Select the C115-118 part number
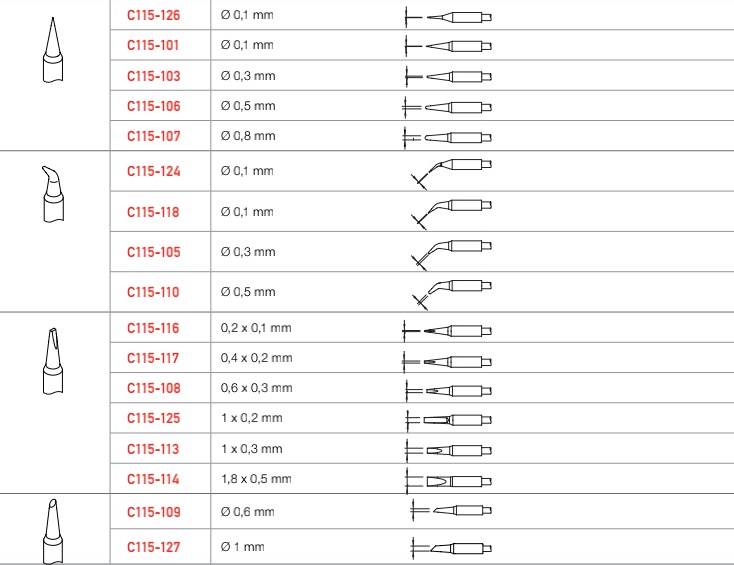The image size is (734, 565). click(153, 212)
